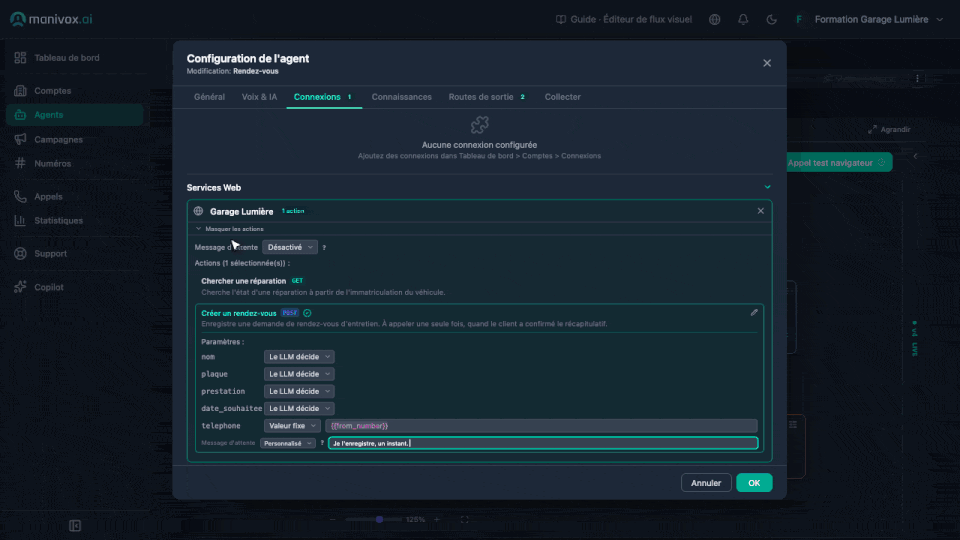Click Agrandir to expand the editor
Viewport: 960px width, 540px height.
click(x=889, y=130)
